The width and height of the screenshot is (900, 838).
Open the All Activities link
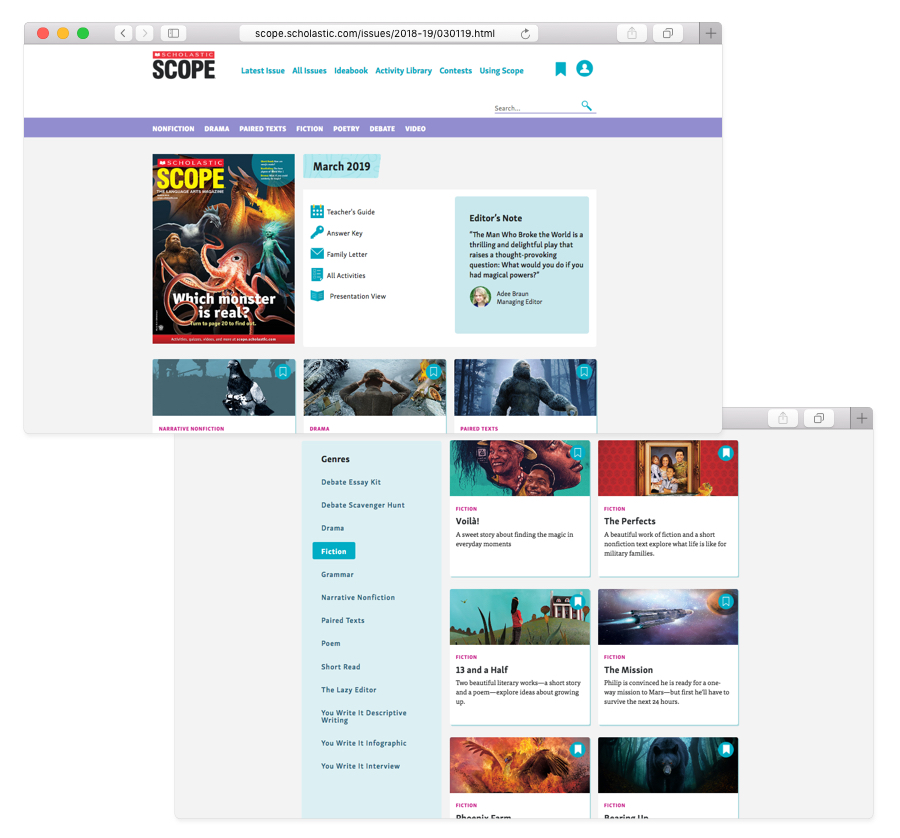click(x=346, y=276)
